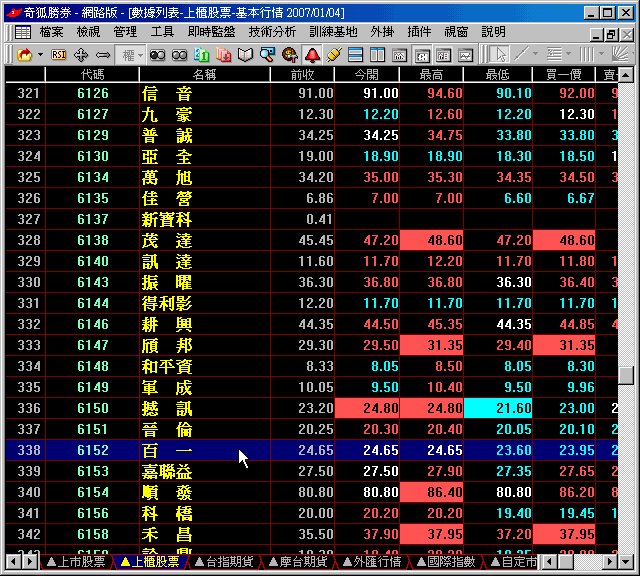
Task: Open the 插件 menu
Action: coord(419,32)
